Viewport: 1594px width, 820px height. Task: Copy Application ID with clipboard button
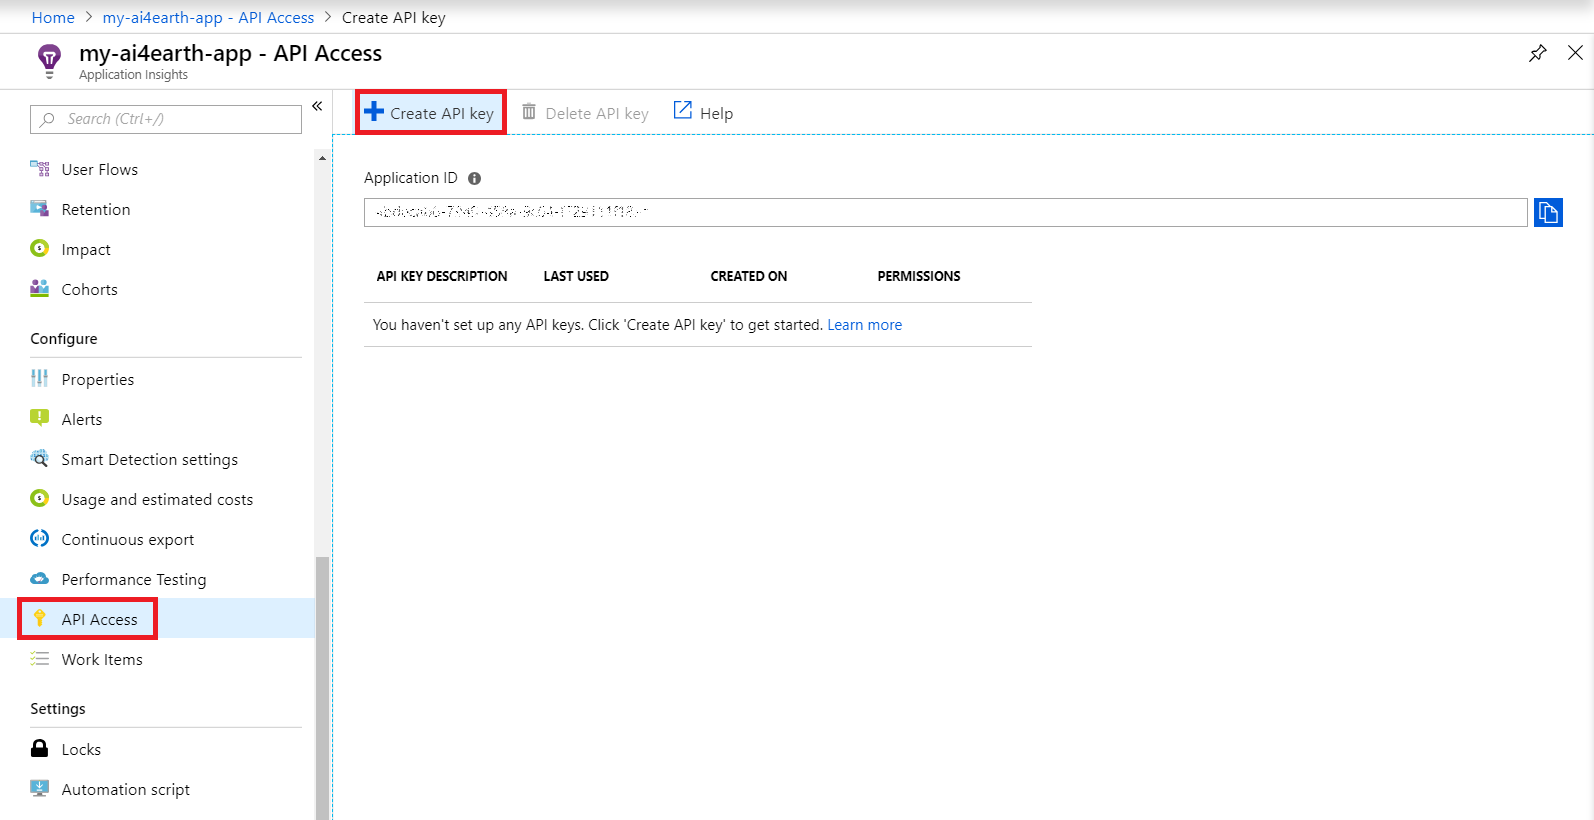click(1548, 212)
